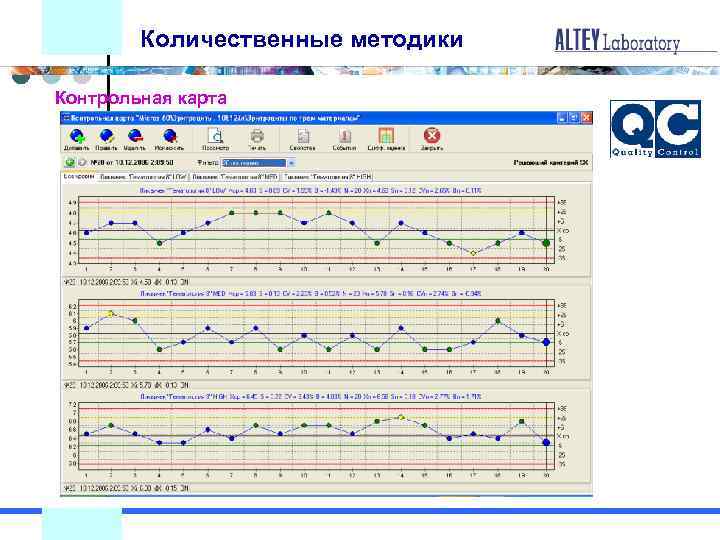This screenshot has height=540, width=720.
Task: Click the status line below the HIGH chart
Action: 126,488
